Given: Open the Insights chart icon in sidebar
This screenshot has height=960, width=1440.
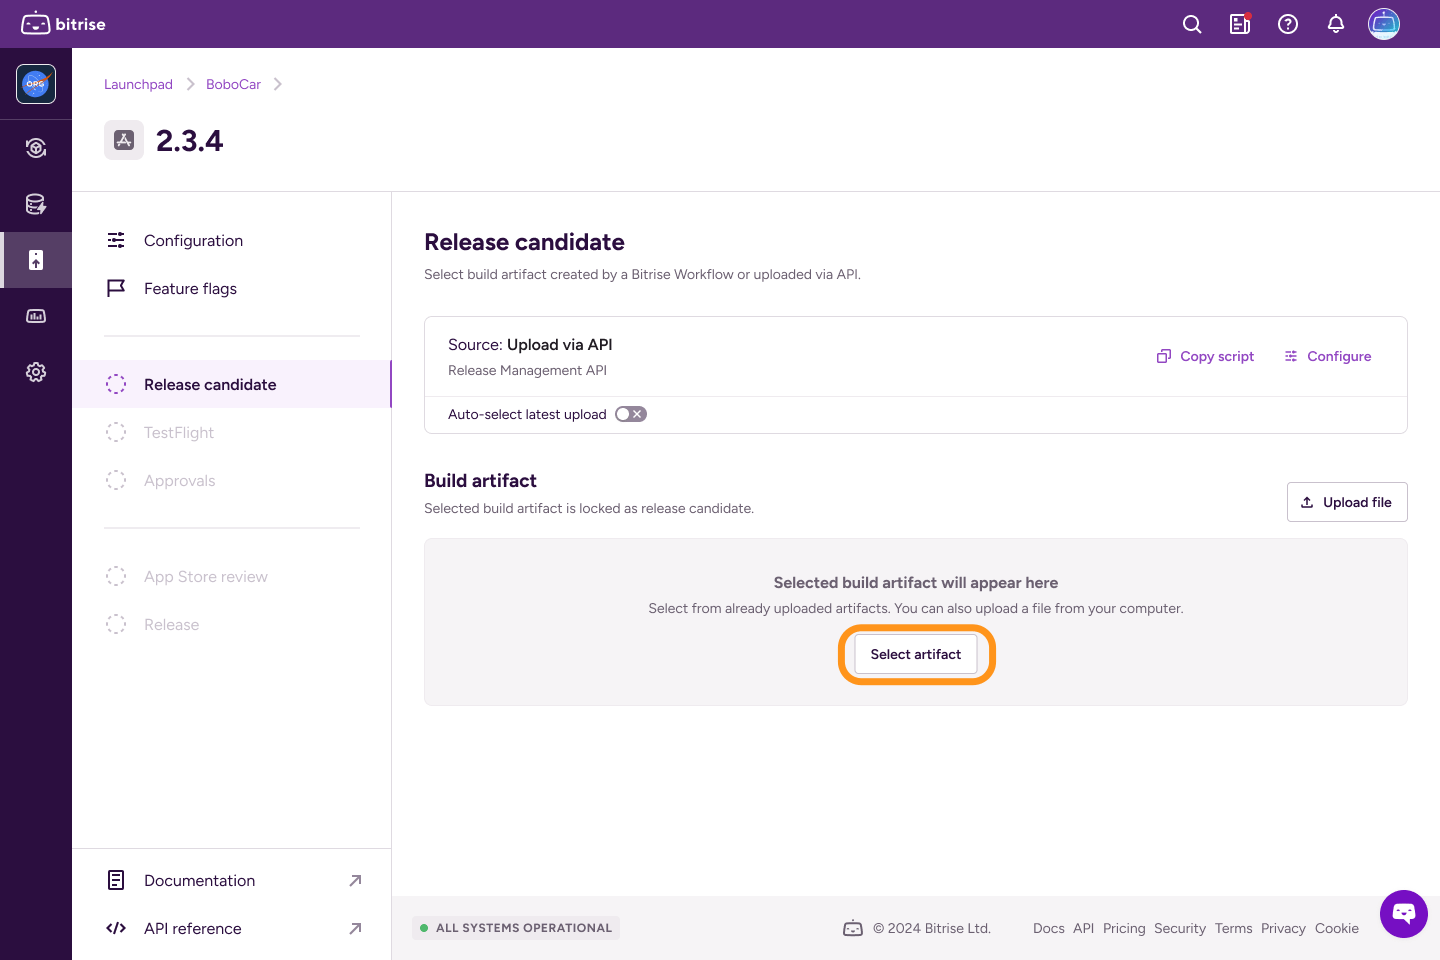Looking at the screenshot, I should (36, 316).
